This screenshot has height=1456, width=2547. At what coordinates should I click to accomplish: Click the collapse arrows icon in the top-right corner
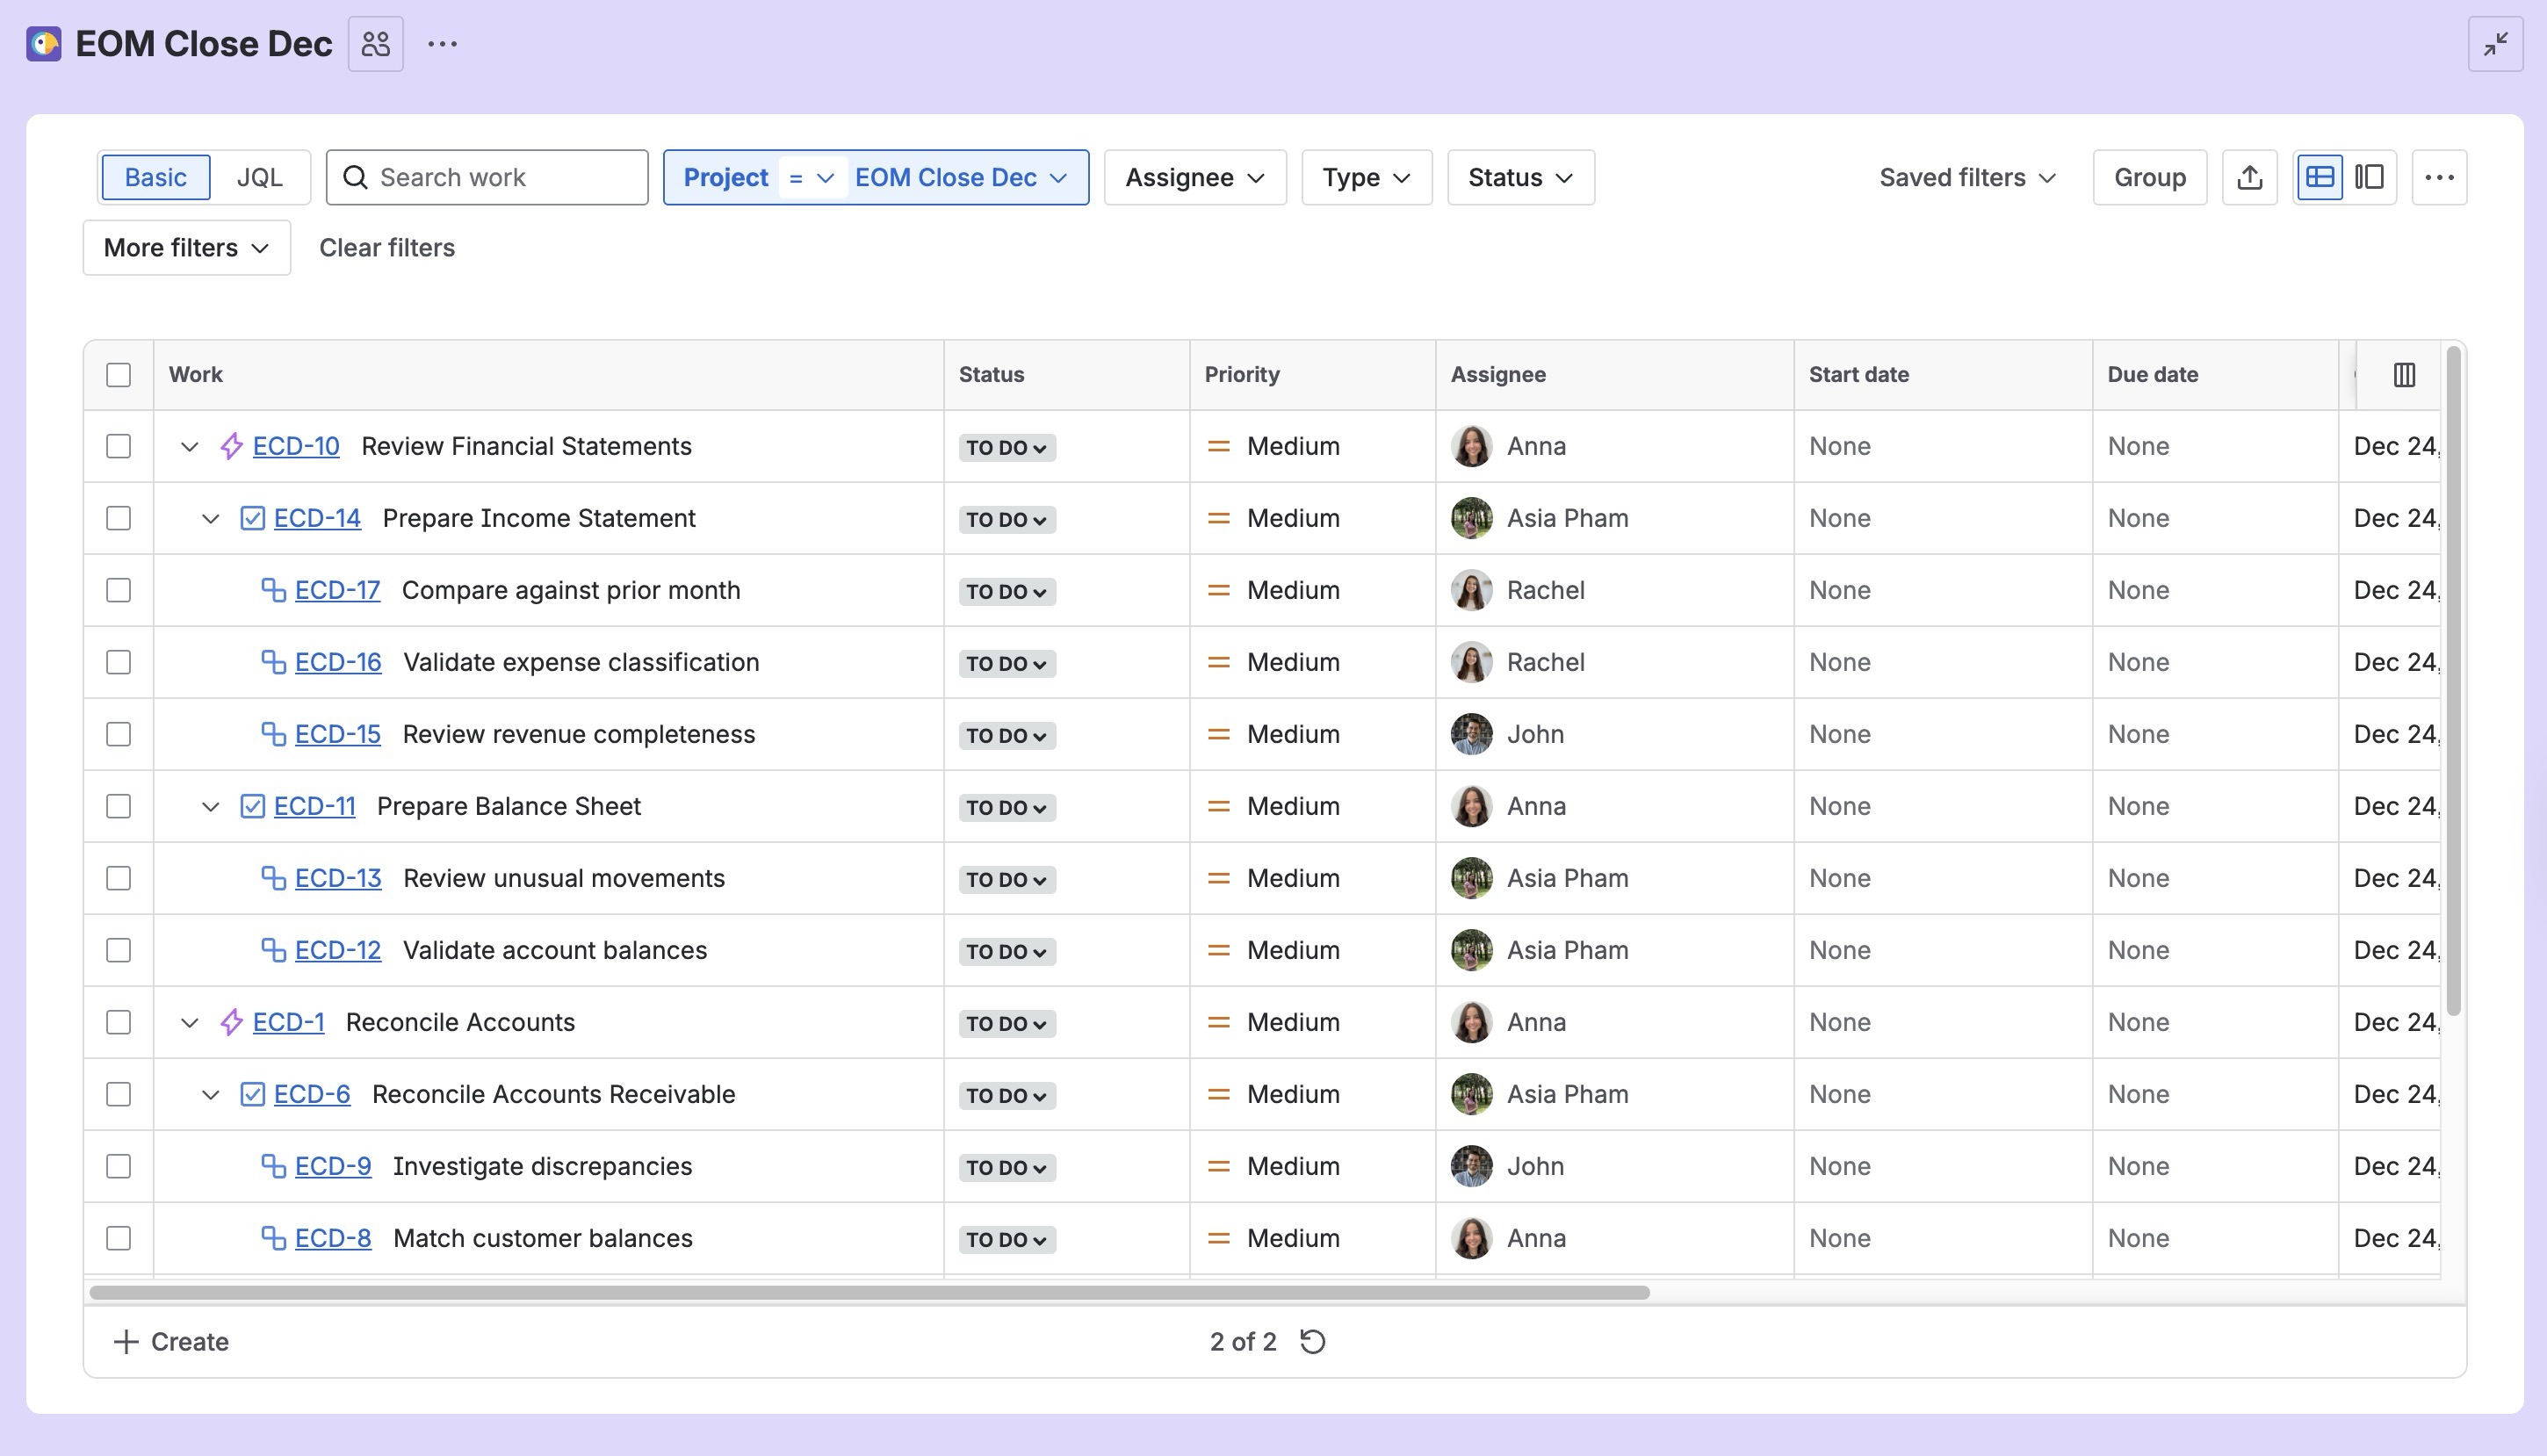tap(2495, 44)
